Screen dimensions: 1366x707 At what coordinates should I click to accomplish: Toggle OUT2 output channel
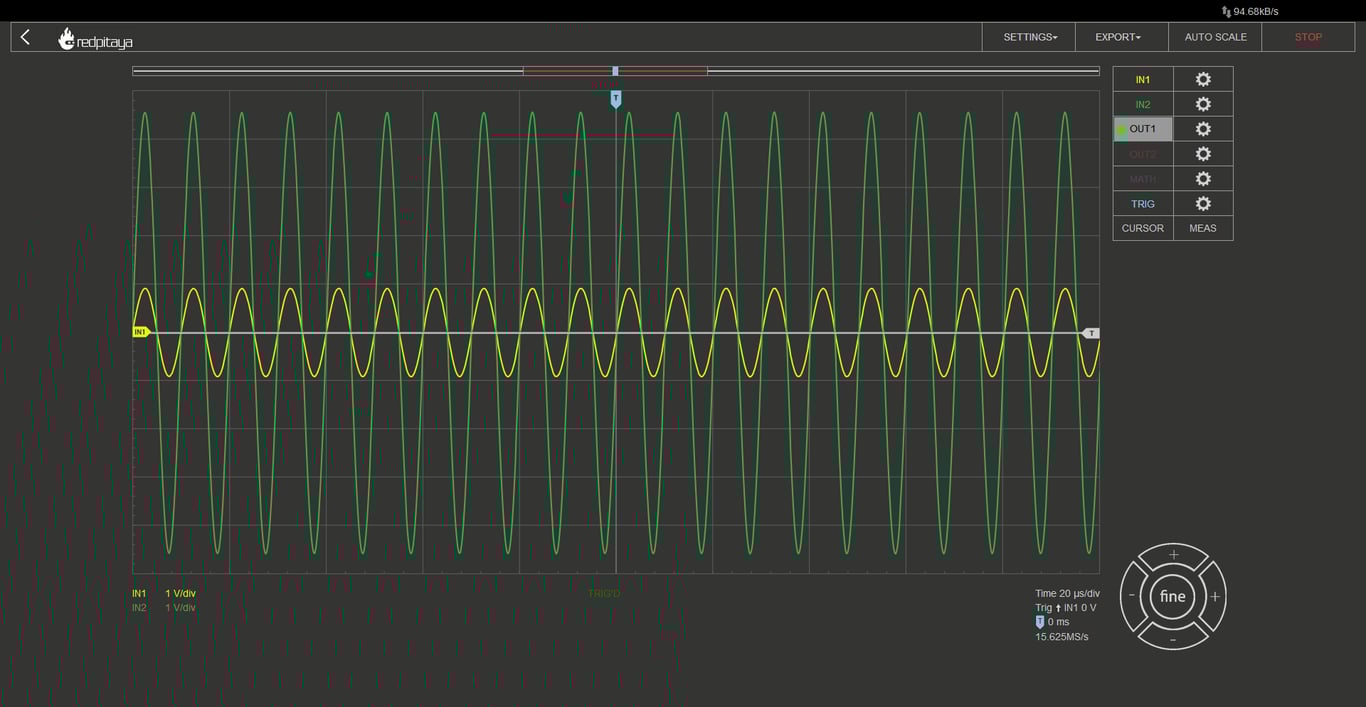(1143, 154)
